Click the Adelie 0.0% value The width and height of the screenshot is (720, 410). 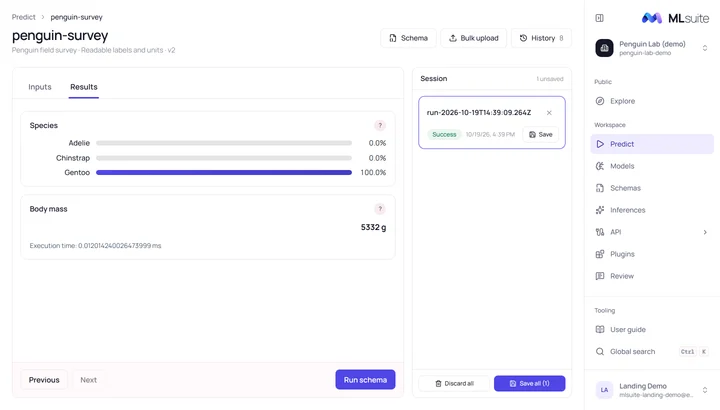pyautogui.click(x=377, y=143)
